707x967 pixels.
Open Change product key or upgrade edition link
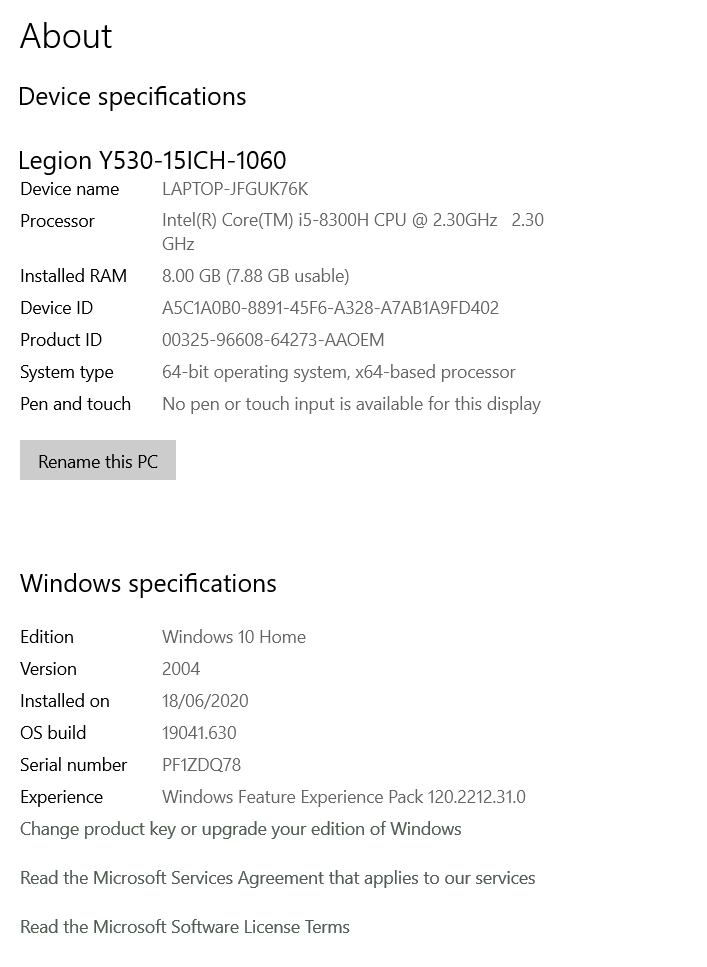pos(241,829)
